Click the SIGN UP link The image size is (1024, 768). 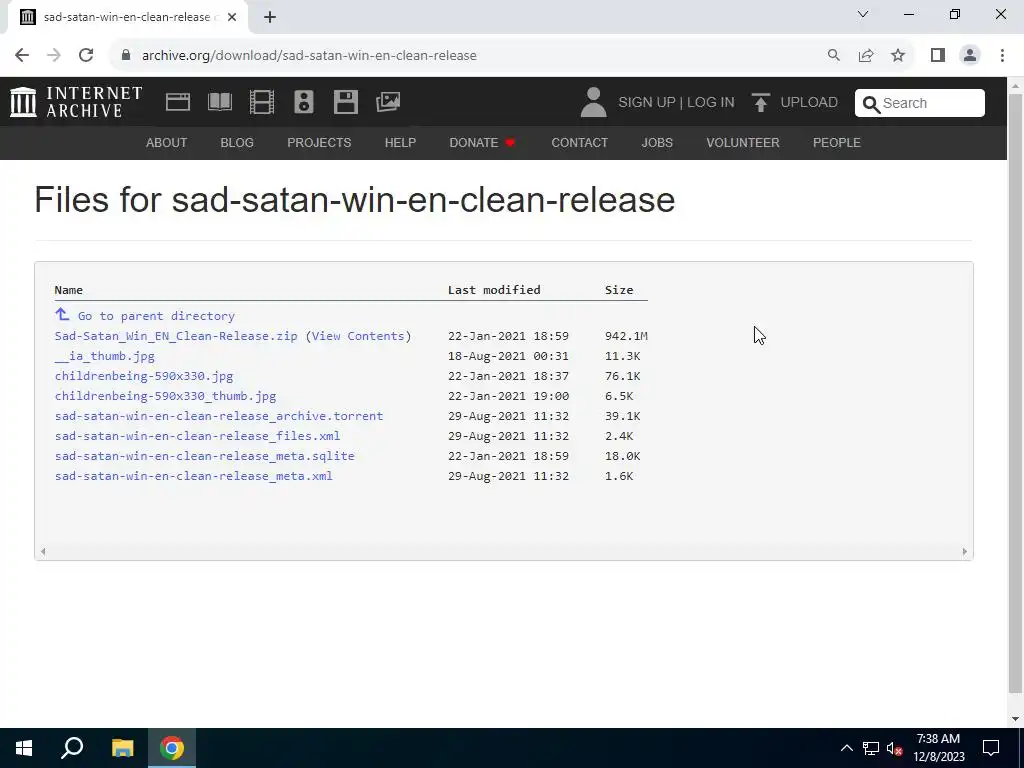click(647, 103)
